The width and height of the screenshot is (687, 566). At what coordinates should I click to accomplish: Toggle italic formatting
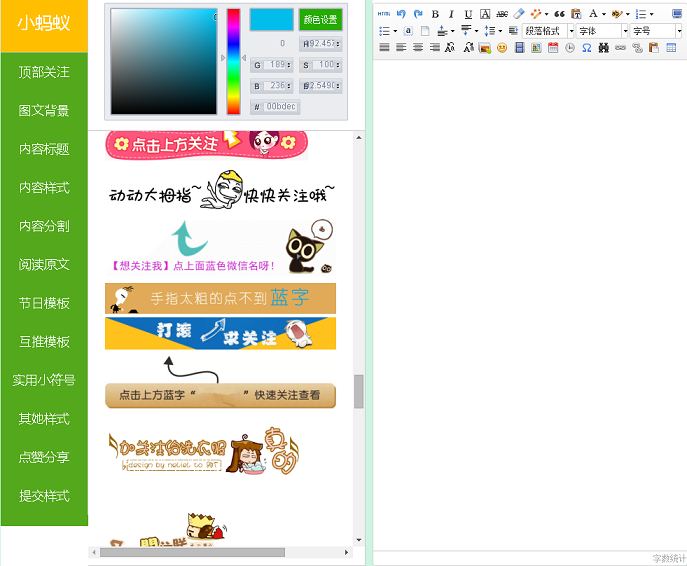tap(452, 14)
